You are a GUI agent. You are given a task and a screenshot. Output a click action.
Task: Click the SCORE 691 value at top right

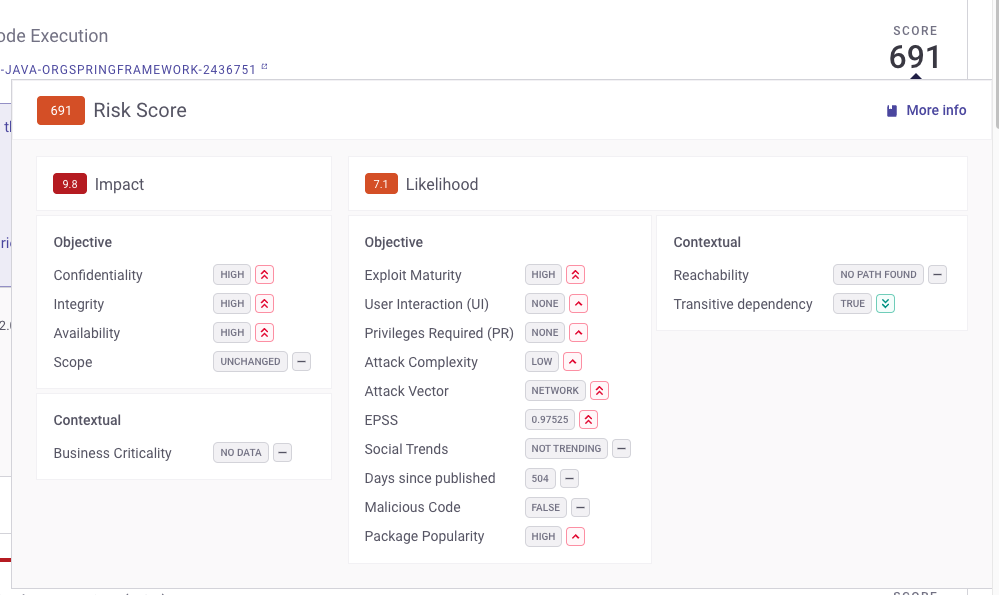[x=915, y=57]
